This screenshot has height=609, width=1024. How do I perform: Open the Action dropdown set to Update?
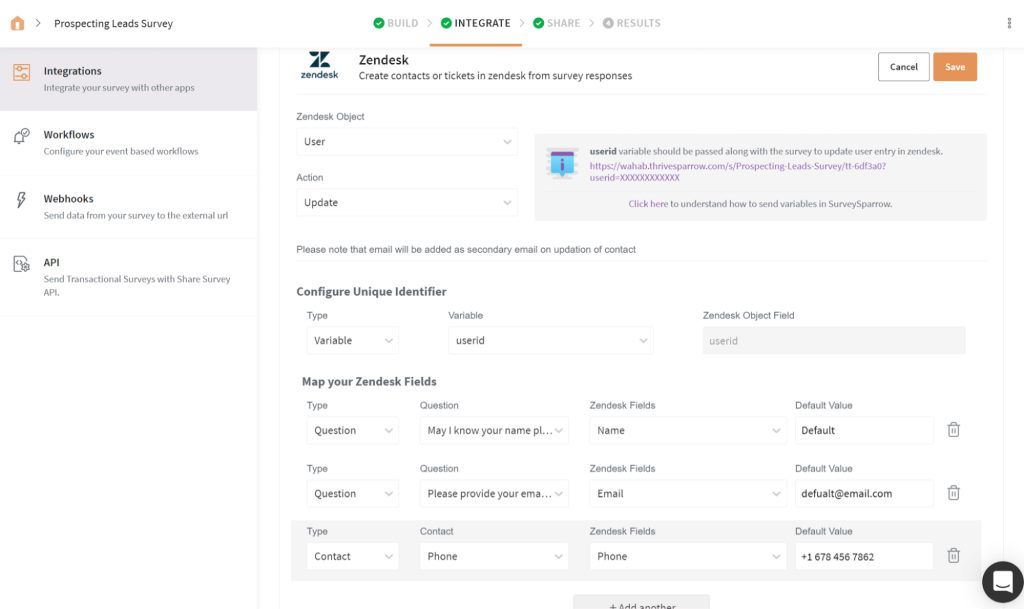(x=407, y=203)
